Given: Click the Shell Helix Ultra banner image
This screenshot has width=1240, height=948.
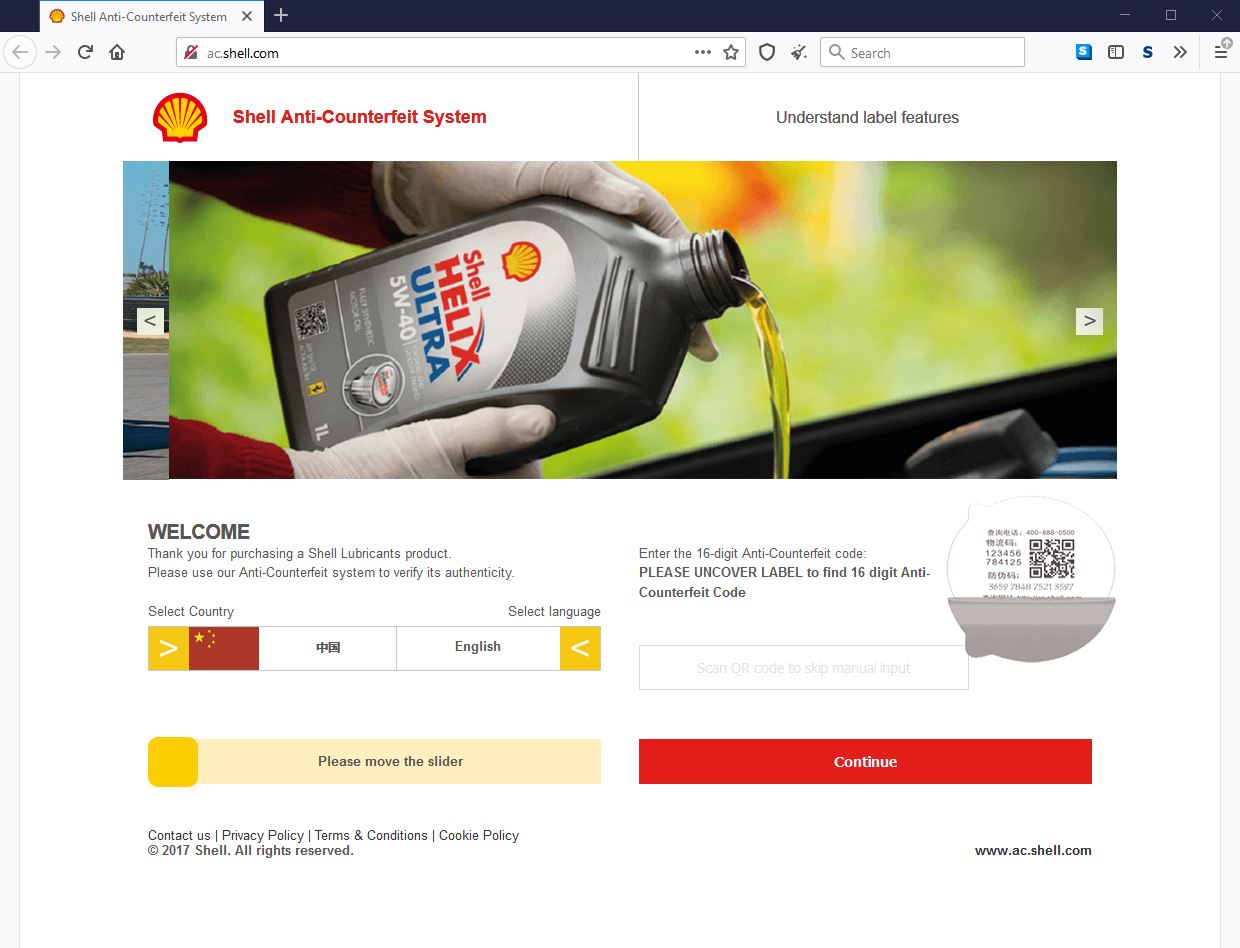Looking at the screenshot, I should [642, 320].
